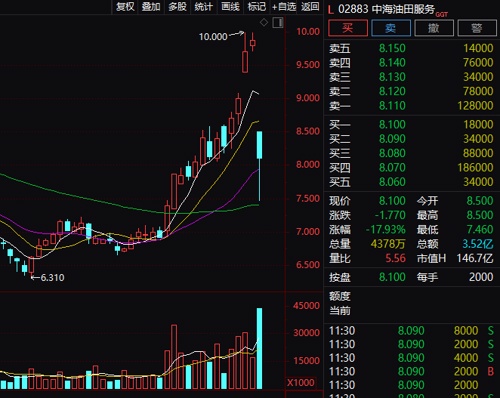
Task: Click the 6.310 low price annotation
Action: (52, 277)
